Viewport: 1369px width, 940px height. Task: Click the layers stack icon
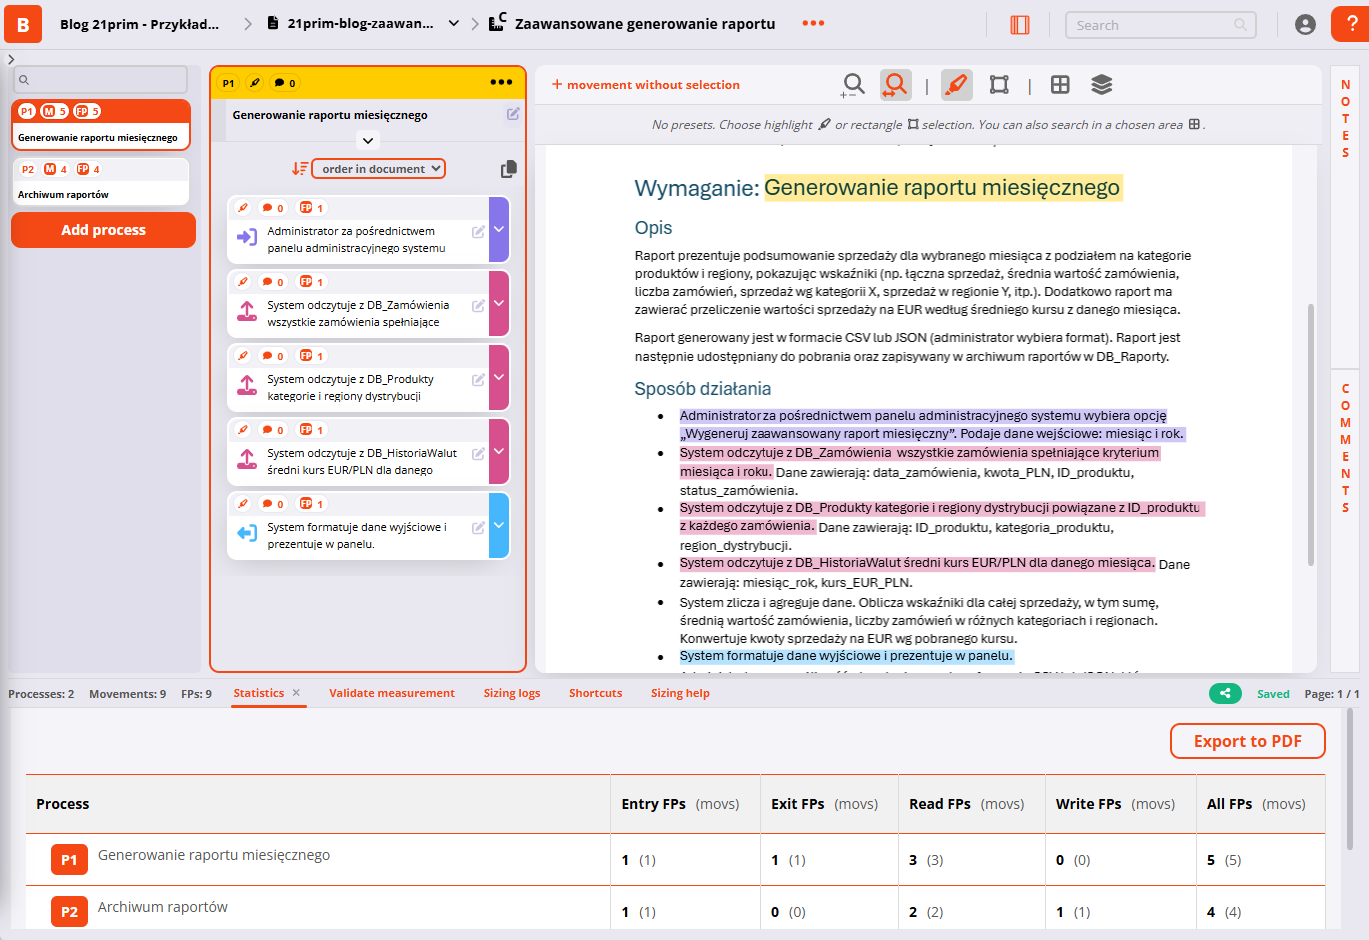coord(1101,85)
